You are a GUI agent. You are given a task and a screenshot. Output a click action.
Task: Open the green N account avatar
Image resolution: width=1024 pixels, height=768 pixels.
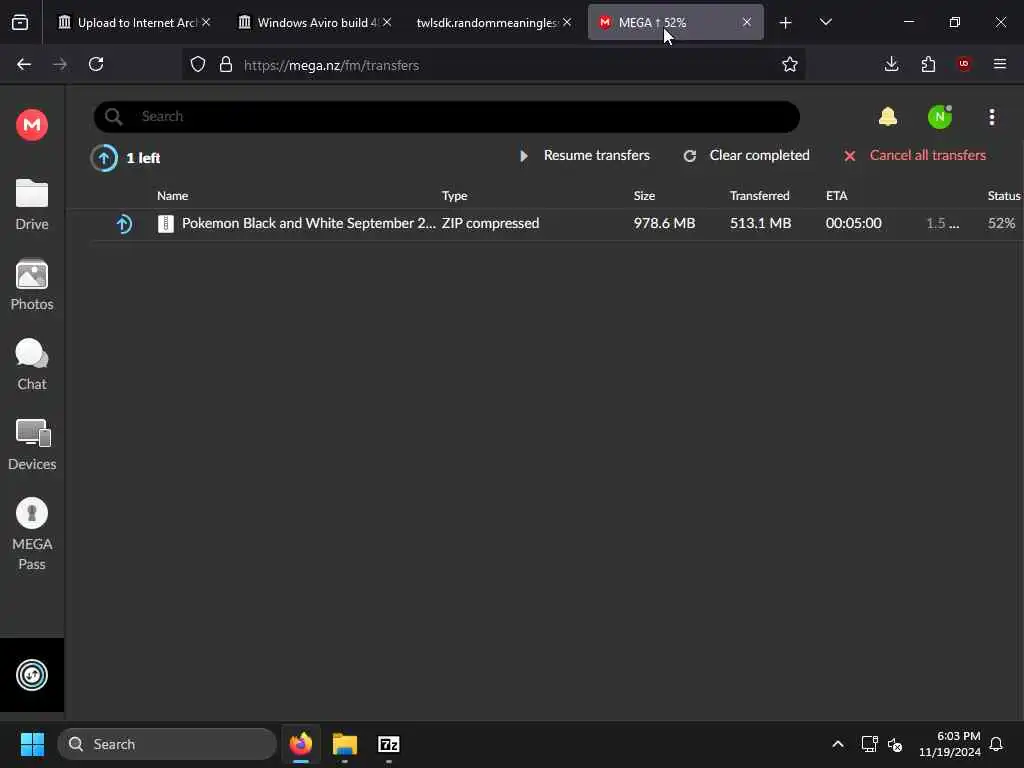coord(940,117)
